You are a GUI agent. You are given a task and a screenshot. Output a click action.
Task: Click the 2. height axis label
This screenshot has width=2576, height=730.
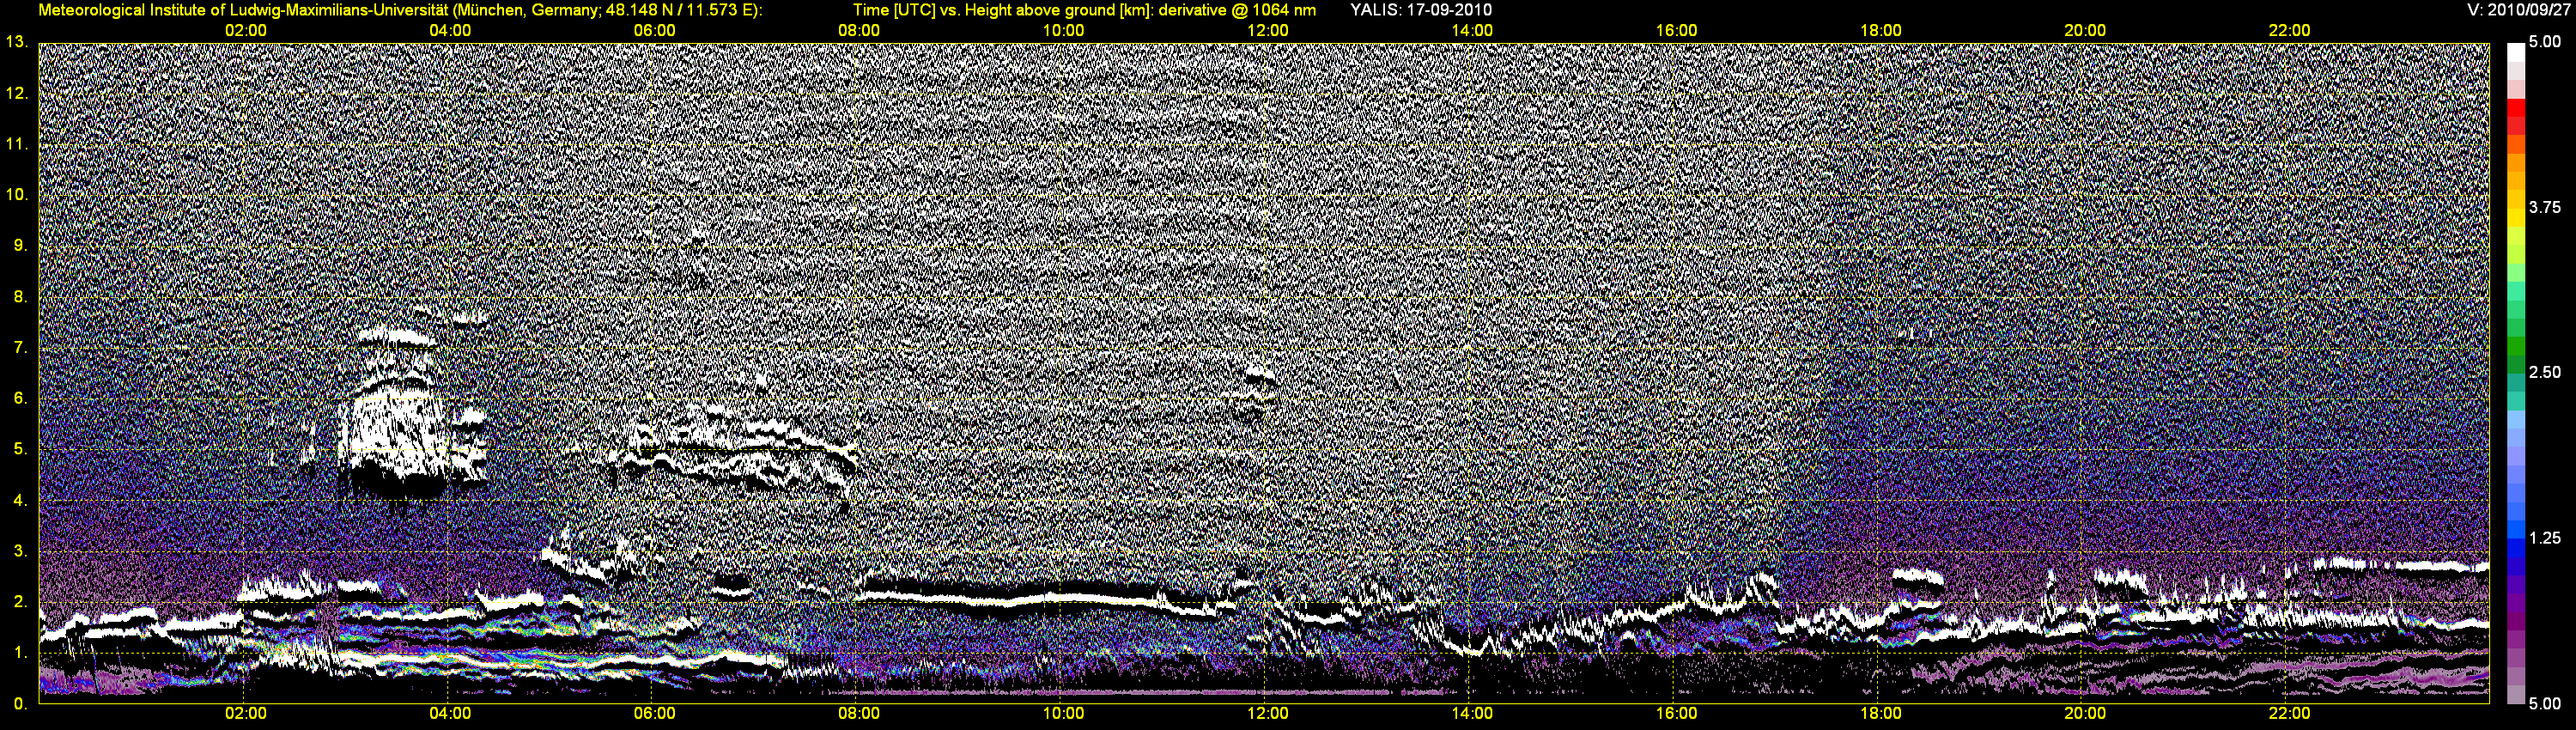(20, 603)
